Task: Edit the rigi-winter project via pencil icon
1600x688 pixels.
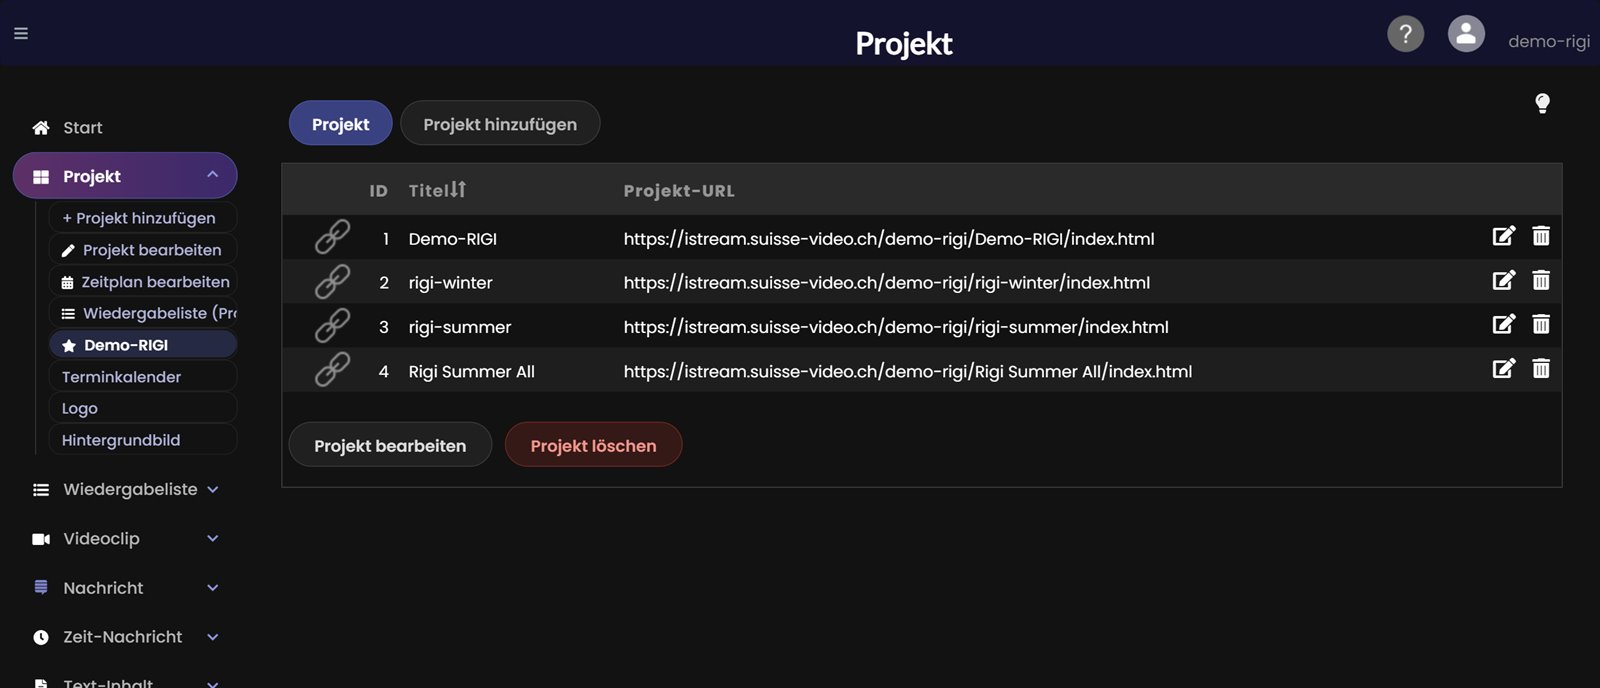Action: coord(1503,280)
